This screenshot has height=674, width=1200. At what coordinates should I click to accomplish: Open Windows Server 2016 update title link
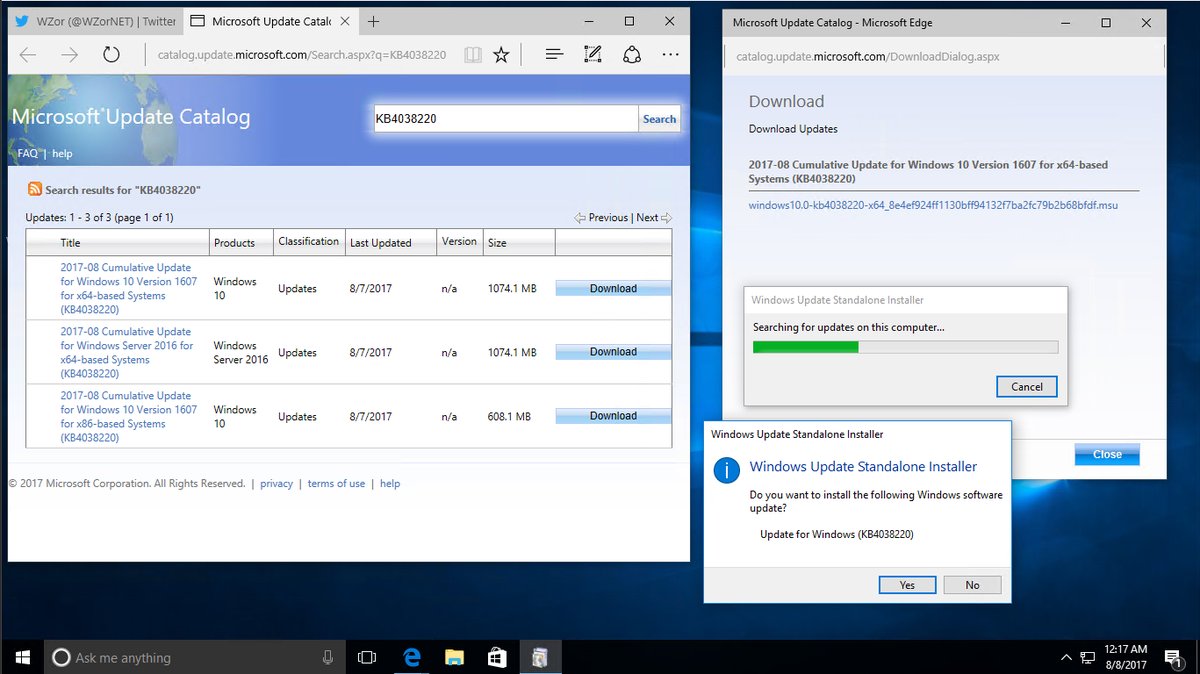tap(127, 352)
